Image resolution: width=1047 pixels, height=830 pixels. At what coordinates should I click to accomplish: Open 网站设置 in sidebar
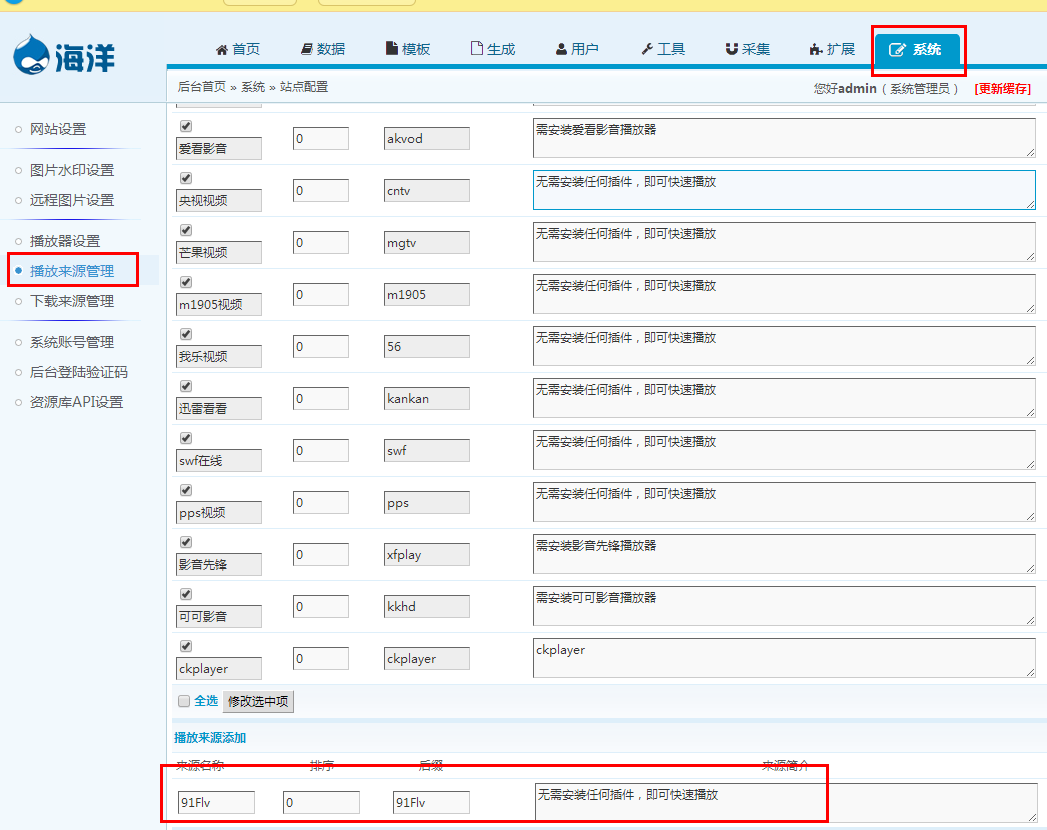tap(58, 130)
